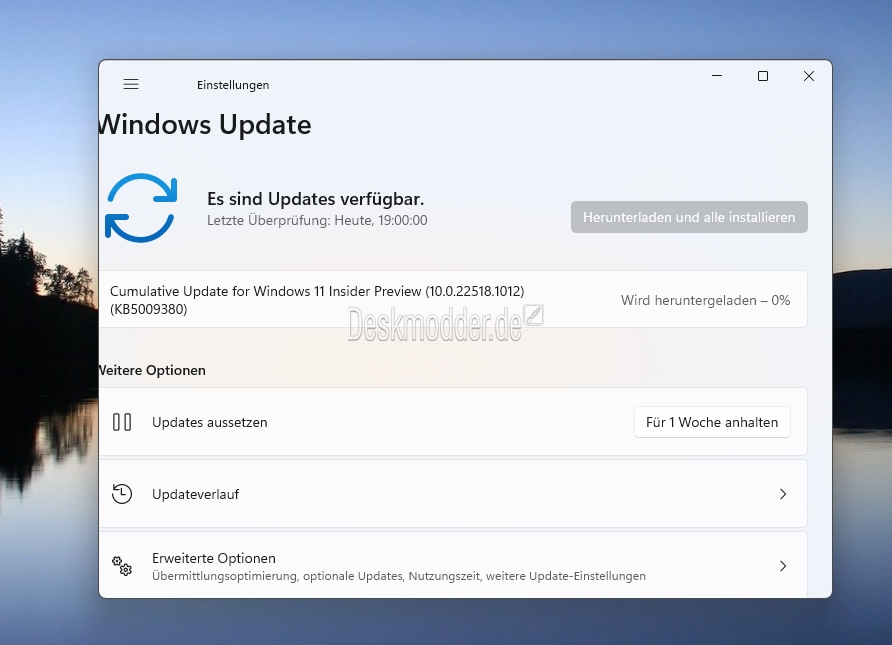Open the hamburger navigation menu

(131, 85)
